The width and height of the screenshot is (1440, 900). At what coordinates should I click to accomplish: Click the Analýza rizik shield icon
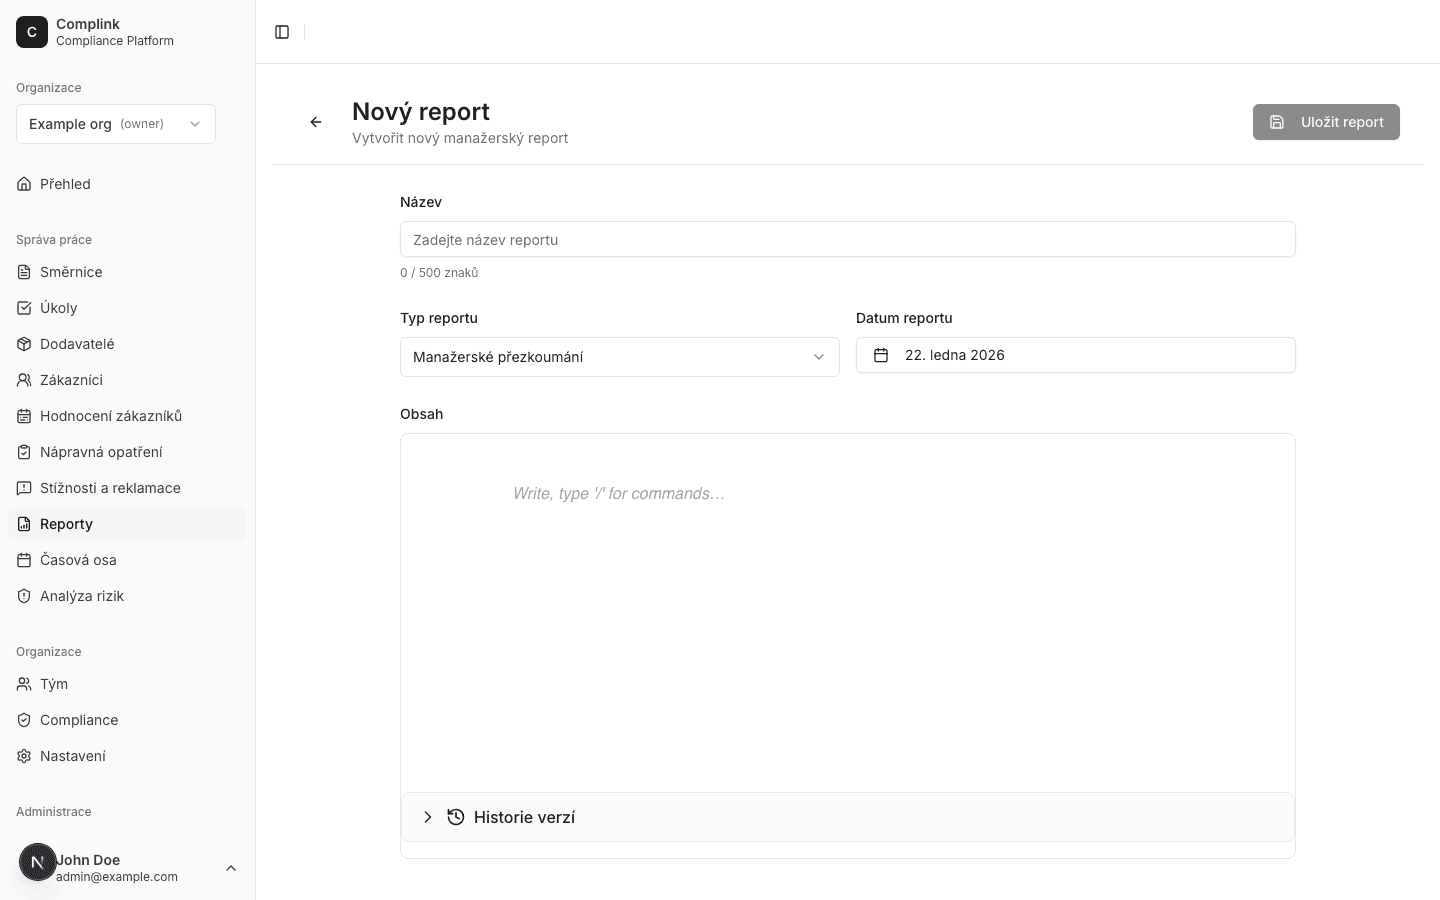pos(24,596)
